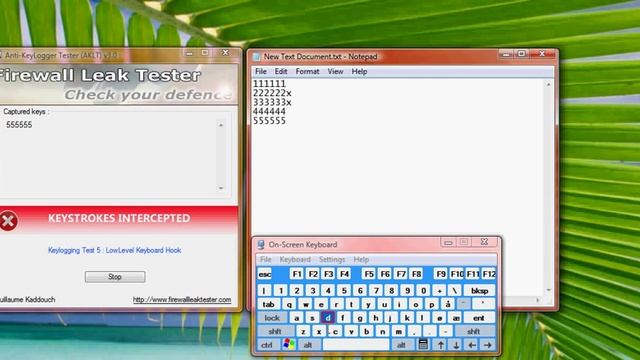640x360 pixels.
Task: Click the 333333x line in Notepad
Action: 272,102
